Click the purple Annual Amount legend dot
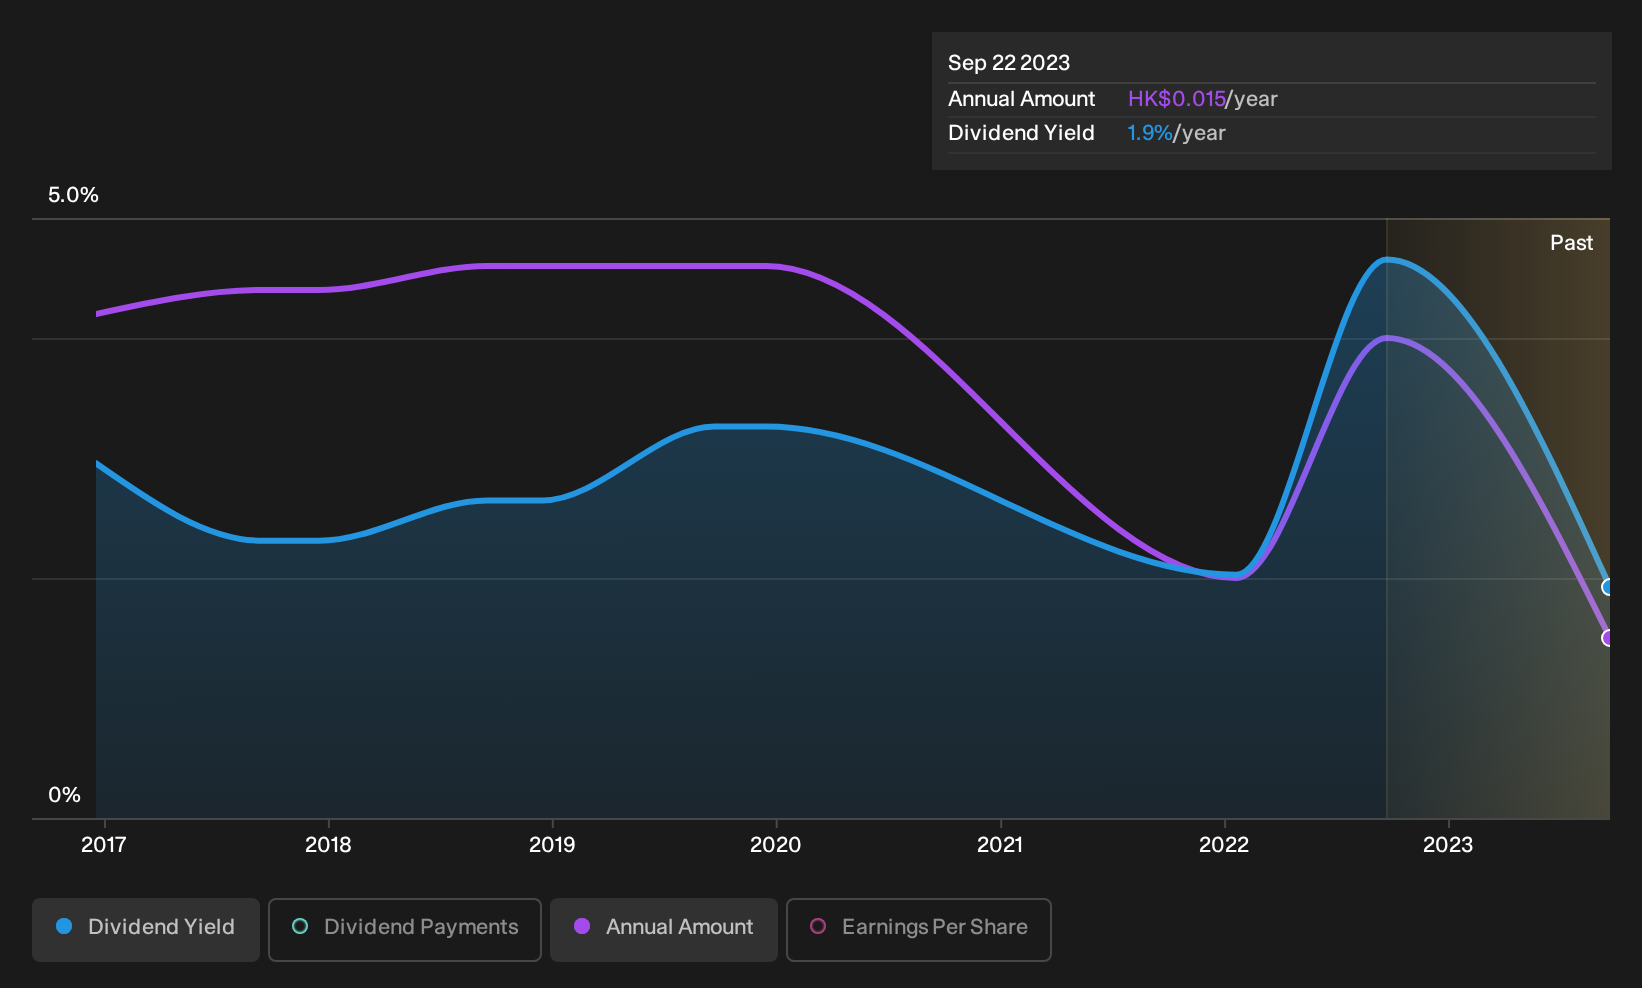The height and width of the screenshot is (988, 1642). [x=582, y=926]
